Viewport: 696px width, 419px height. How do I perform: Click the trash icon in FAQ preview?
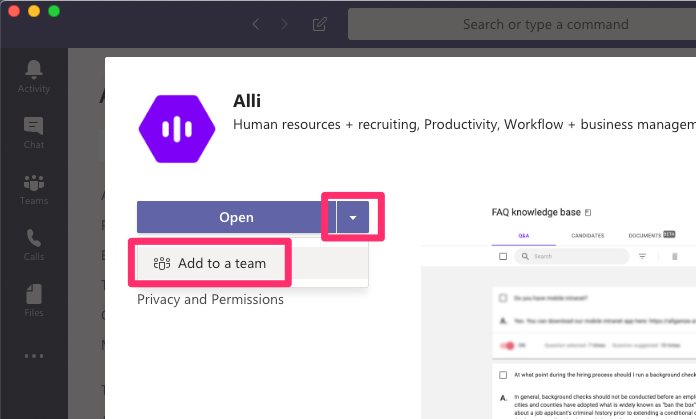click(675, 256)
